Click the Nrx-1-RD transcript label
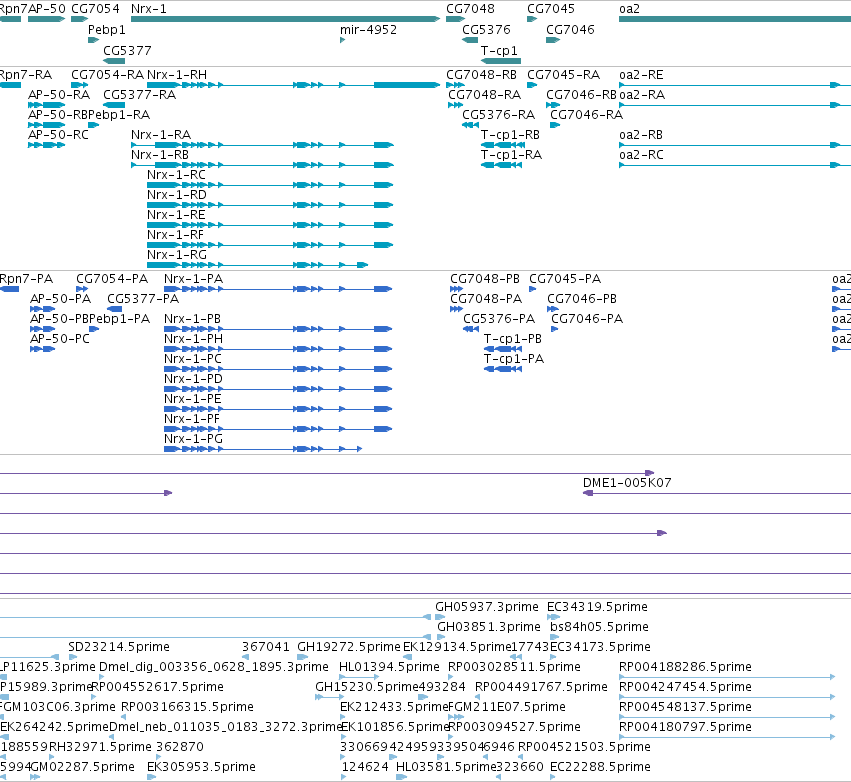Viewport: 851px width, 782px height. [x=176, y=194]
